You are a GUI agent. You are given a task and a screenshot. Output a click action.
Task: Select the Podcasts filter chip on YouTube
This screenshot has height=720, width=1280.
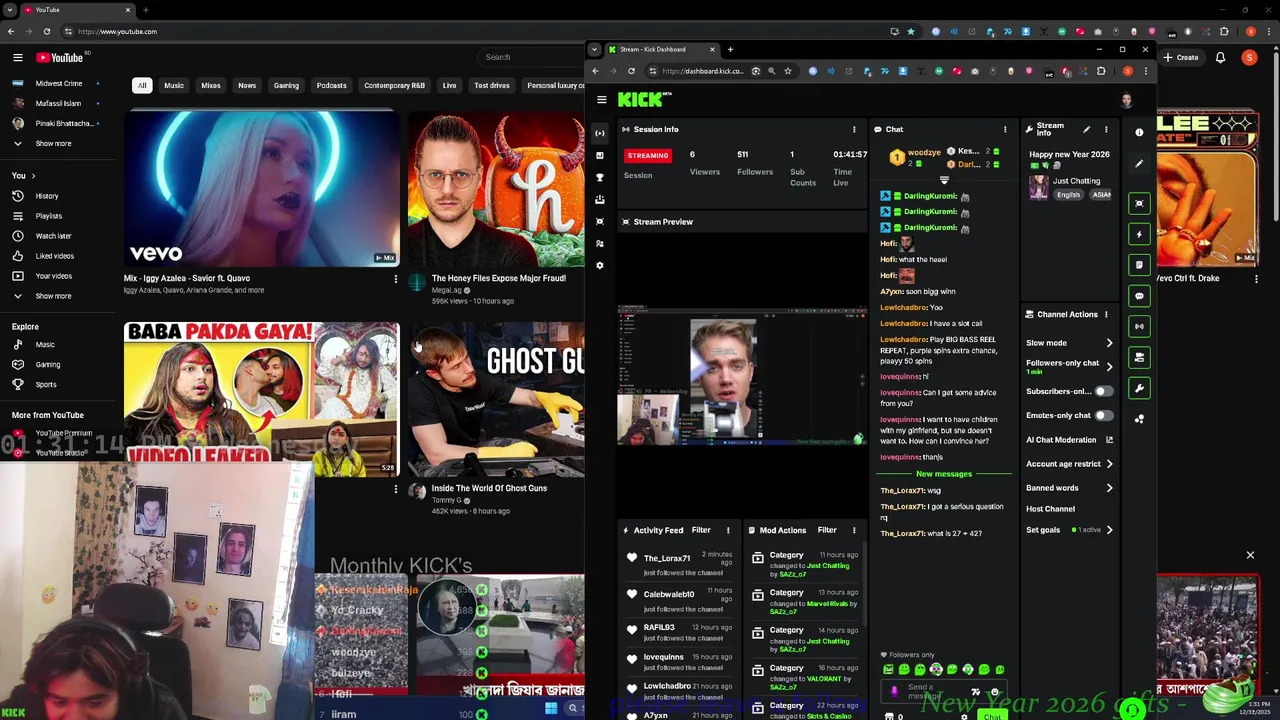[x=331, y=85]
